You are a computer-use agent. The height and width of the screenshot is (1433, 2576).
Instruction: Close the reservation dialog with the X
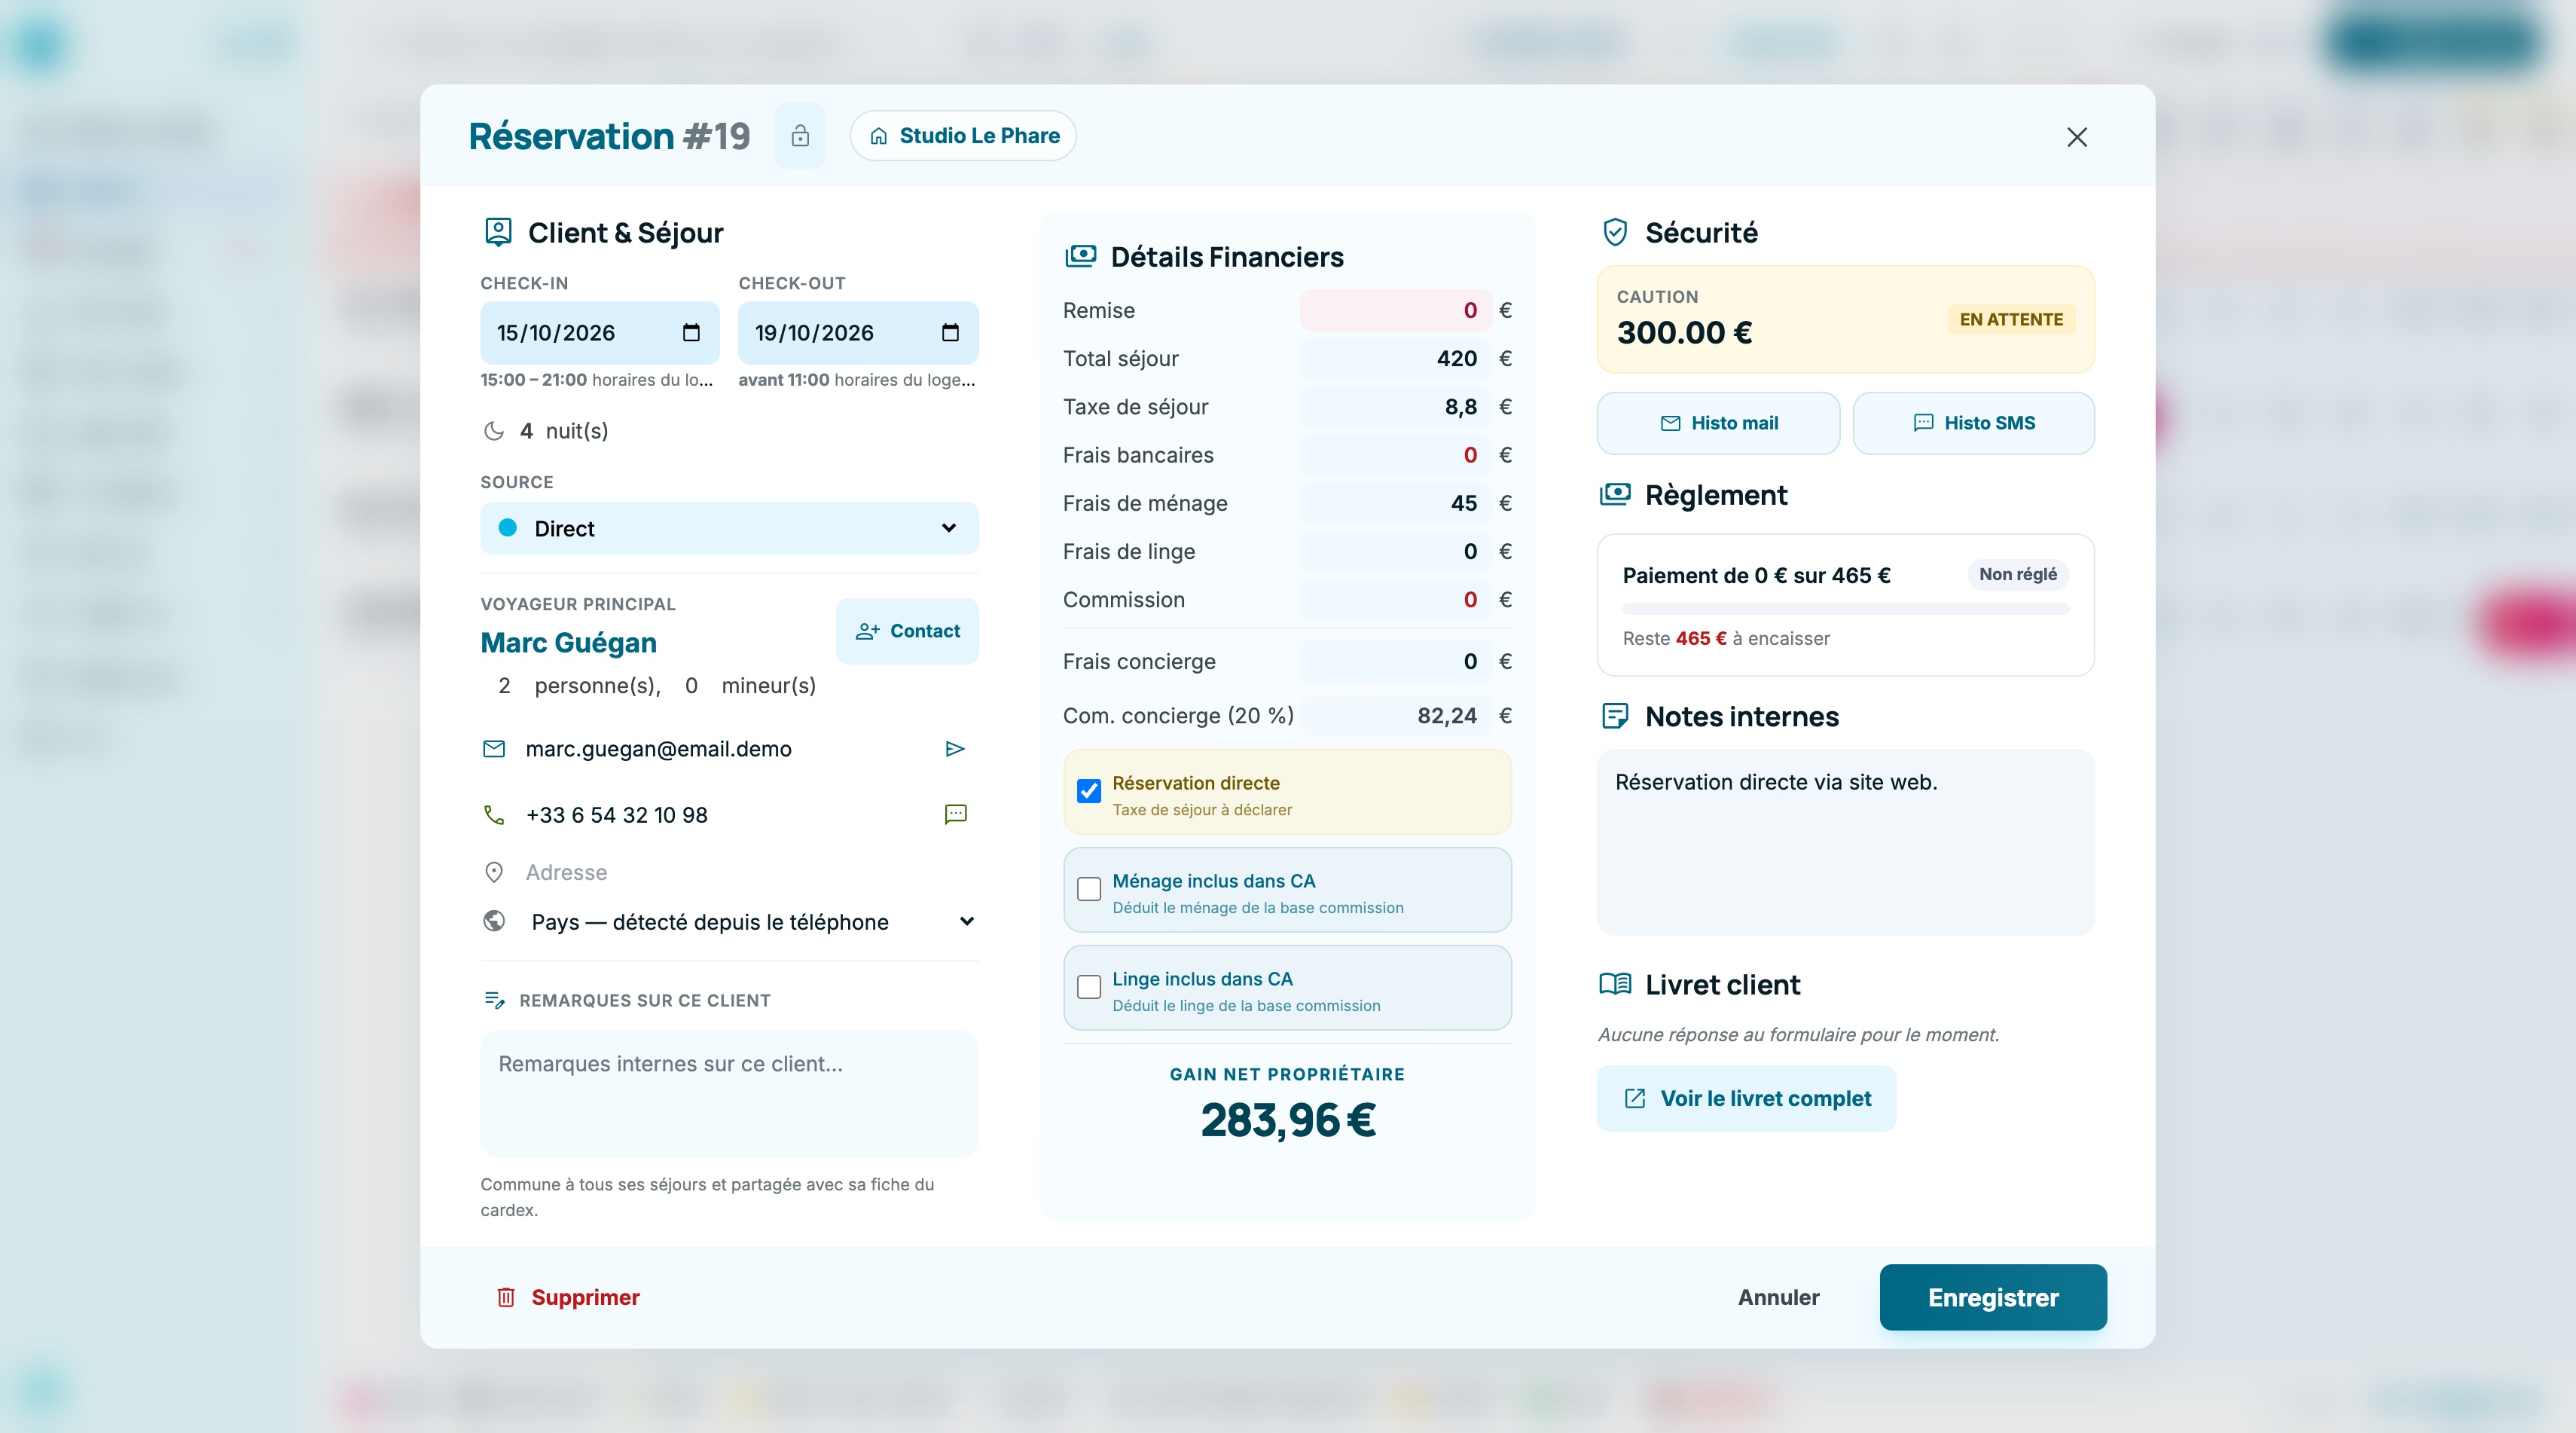2077,137
